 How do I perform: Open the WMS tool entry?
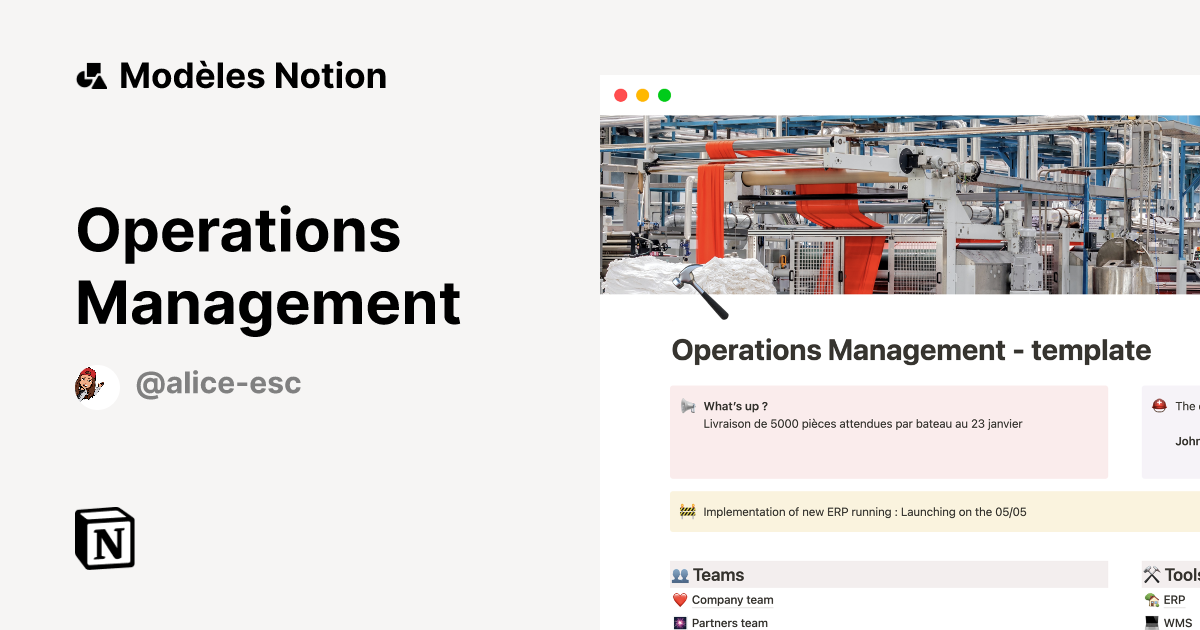click(x=1180, y=622)
